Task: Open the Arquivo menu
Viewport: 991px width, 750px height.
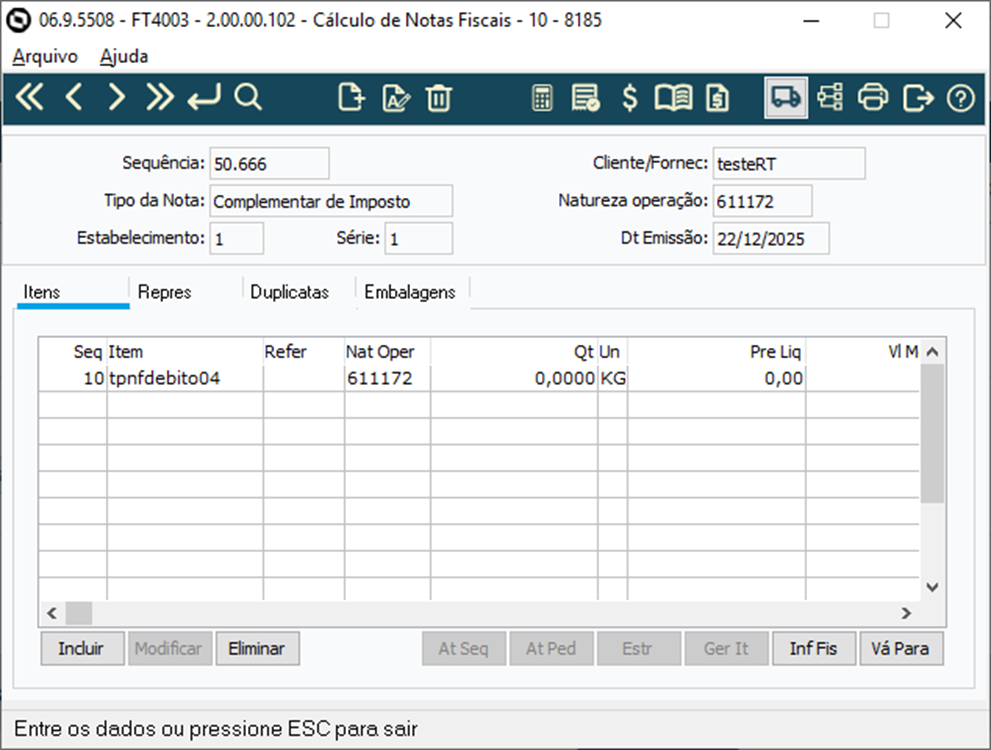Action: 45,56
